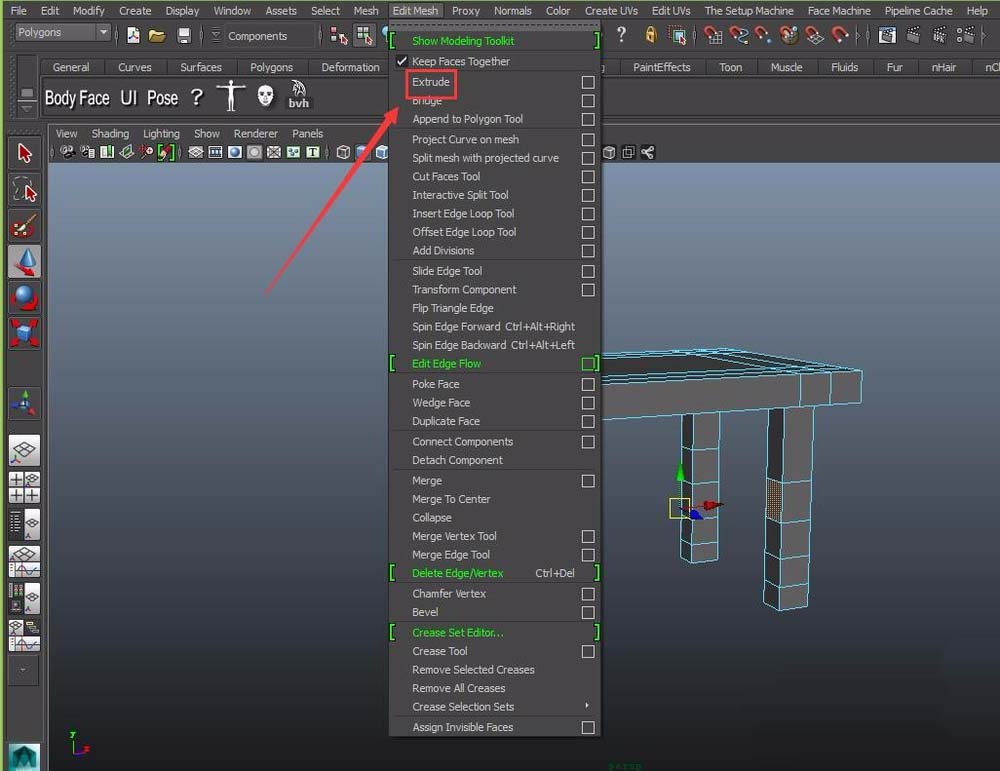The image size is (1000, 771).
Task: Open the viewport View menu
Action: tap(66, 133)
